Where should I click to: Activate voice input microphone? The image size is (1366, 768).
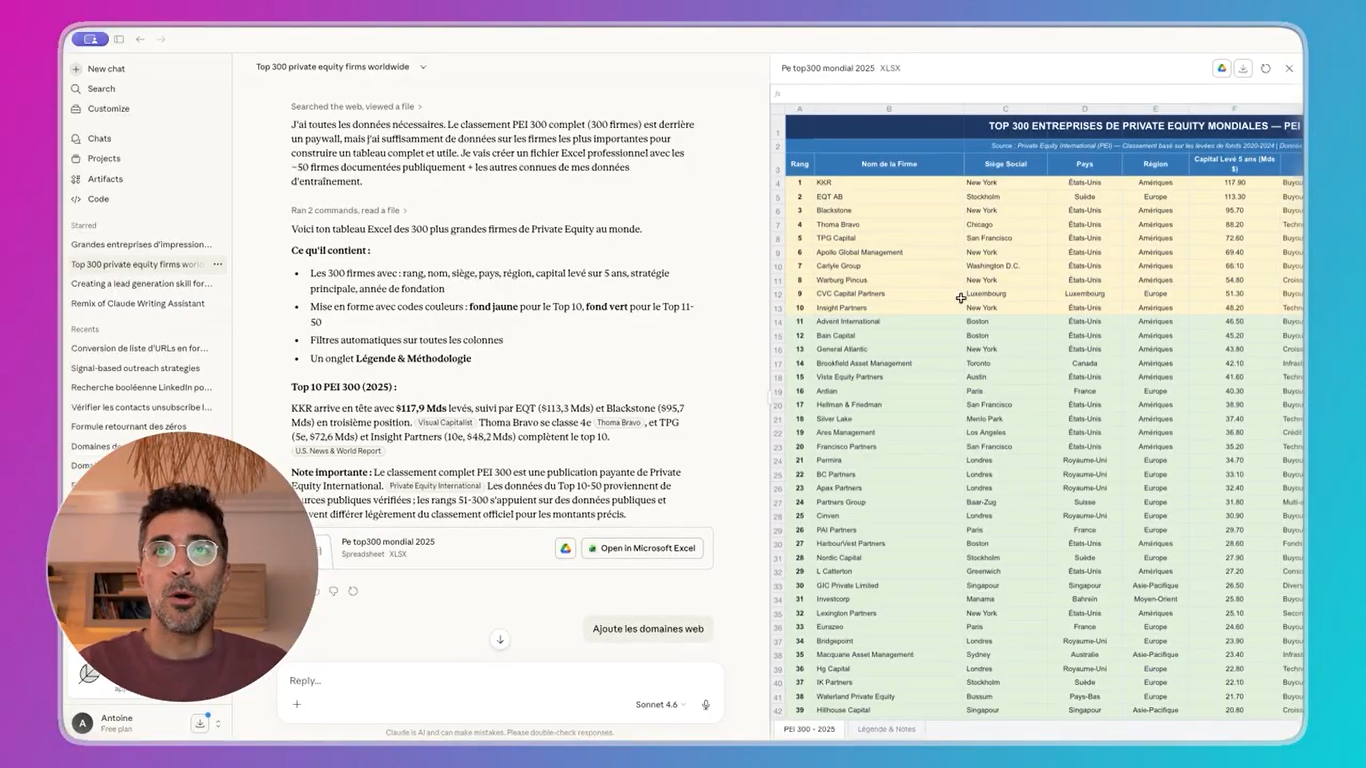706,705
